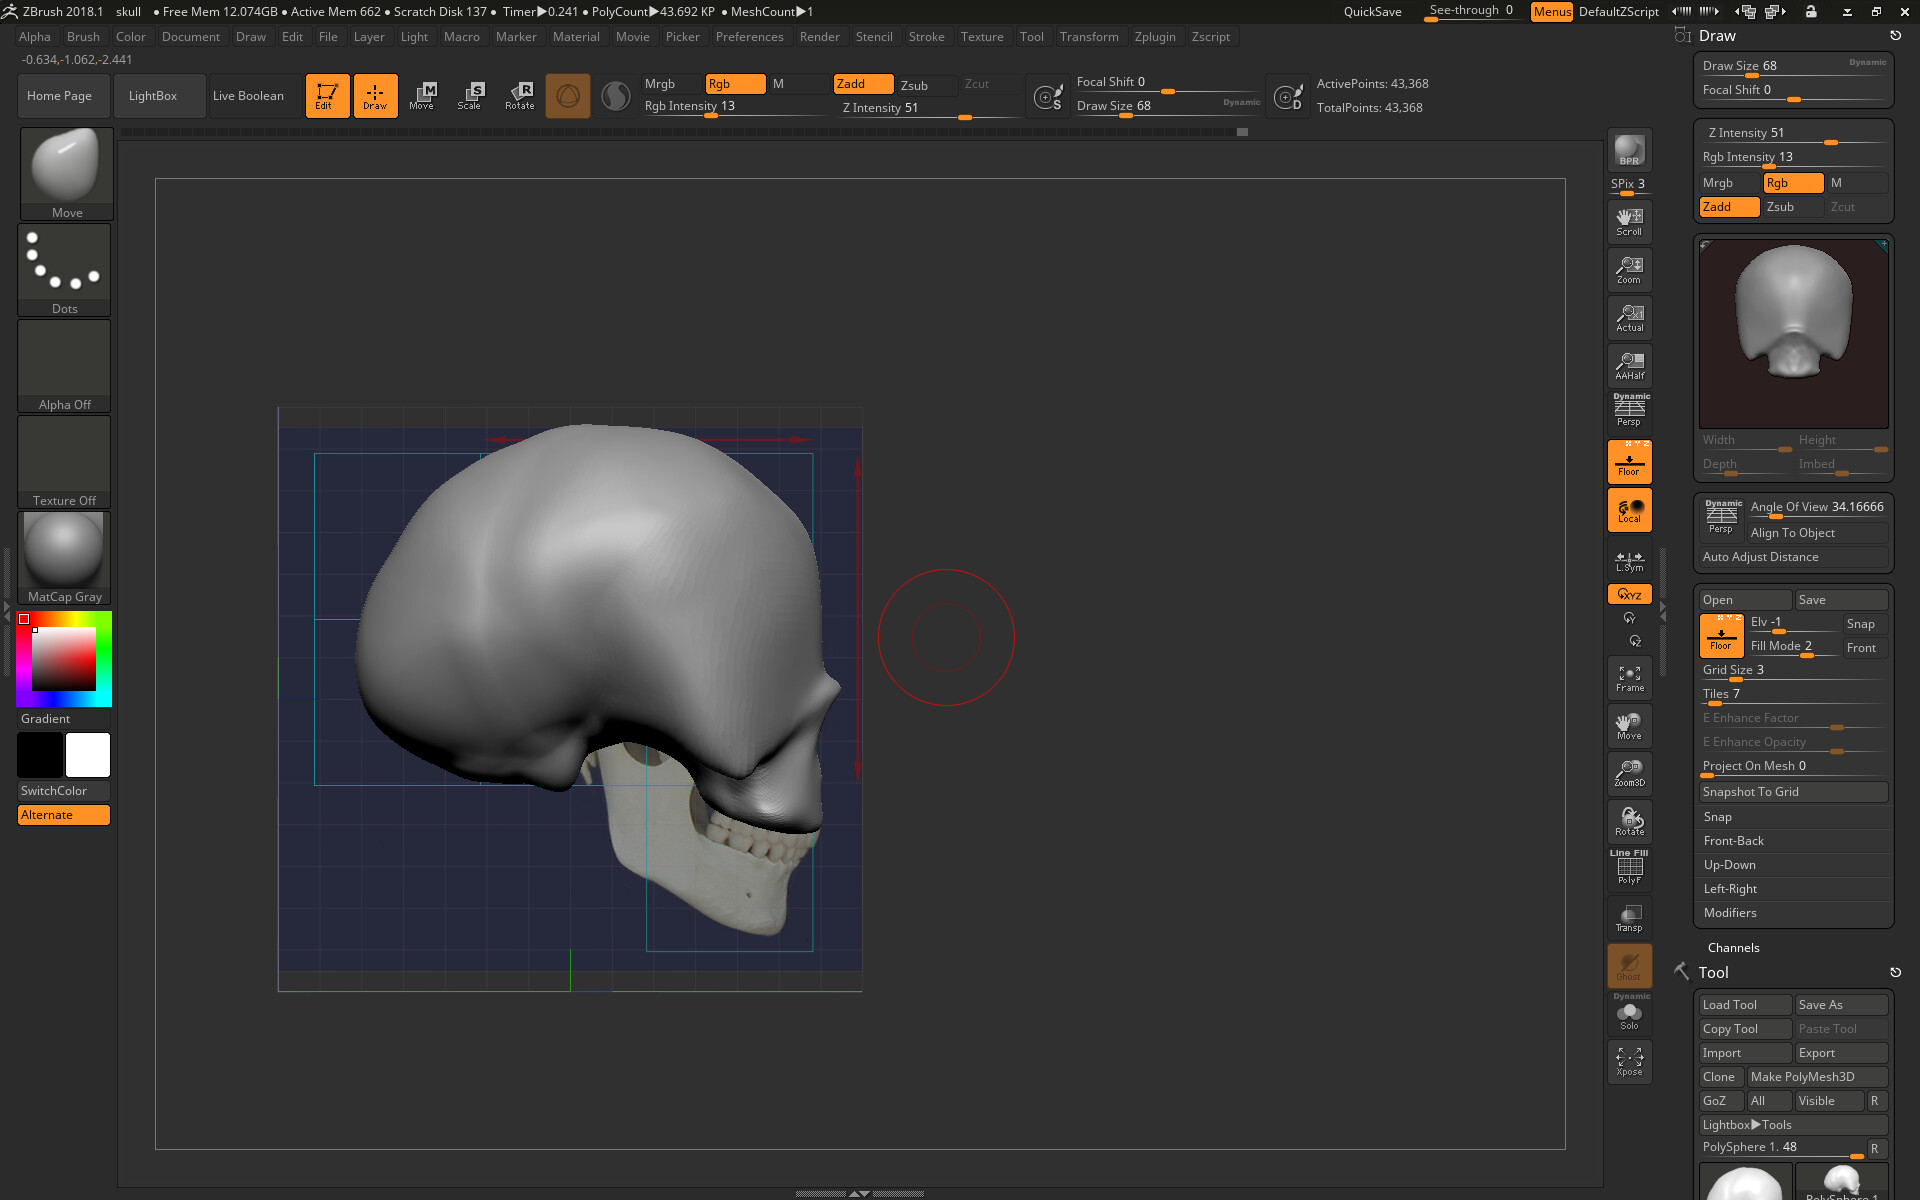The height and width of the screenshot is (1200, 1920).
Task: Toggle L.Sym button
Action: [1629, 561]
